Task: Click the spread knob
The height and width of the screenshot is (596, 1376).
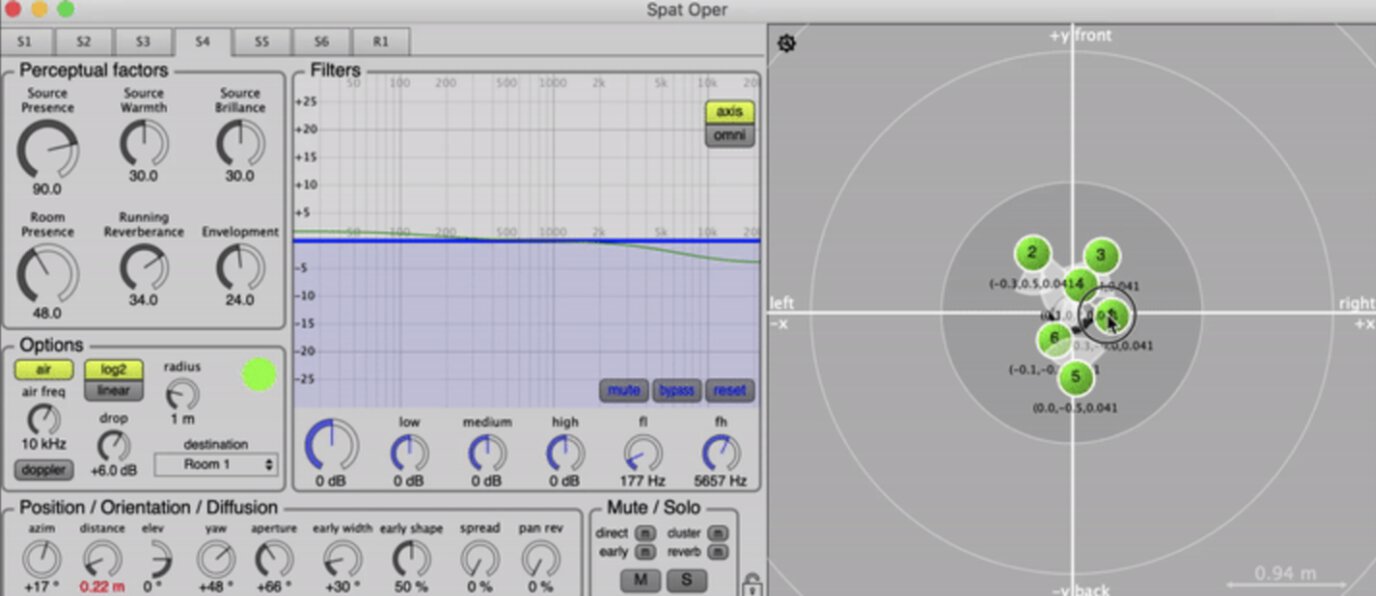Action: 480,558
